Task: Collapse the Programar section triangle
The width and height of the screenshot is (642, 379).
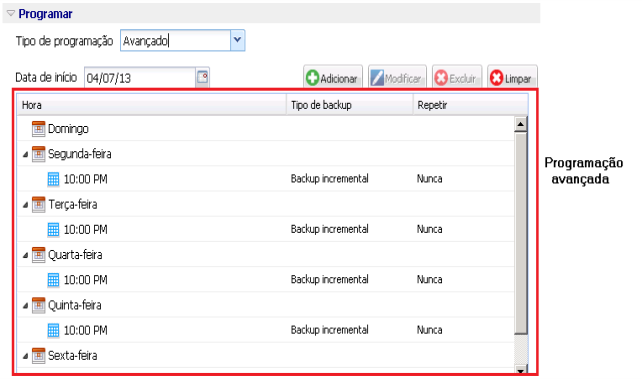Action: 11,14
